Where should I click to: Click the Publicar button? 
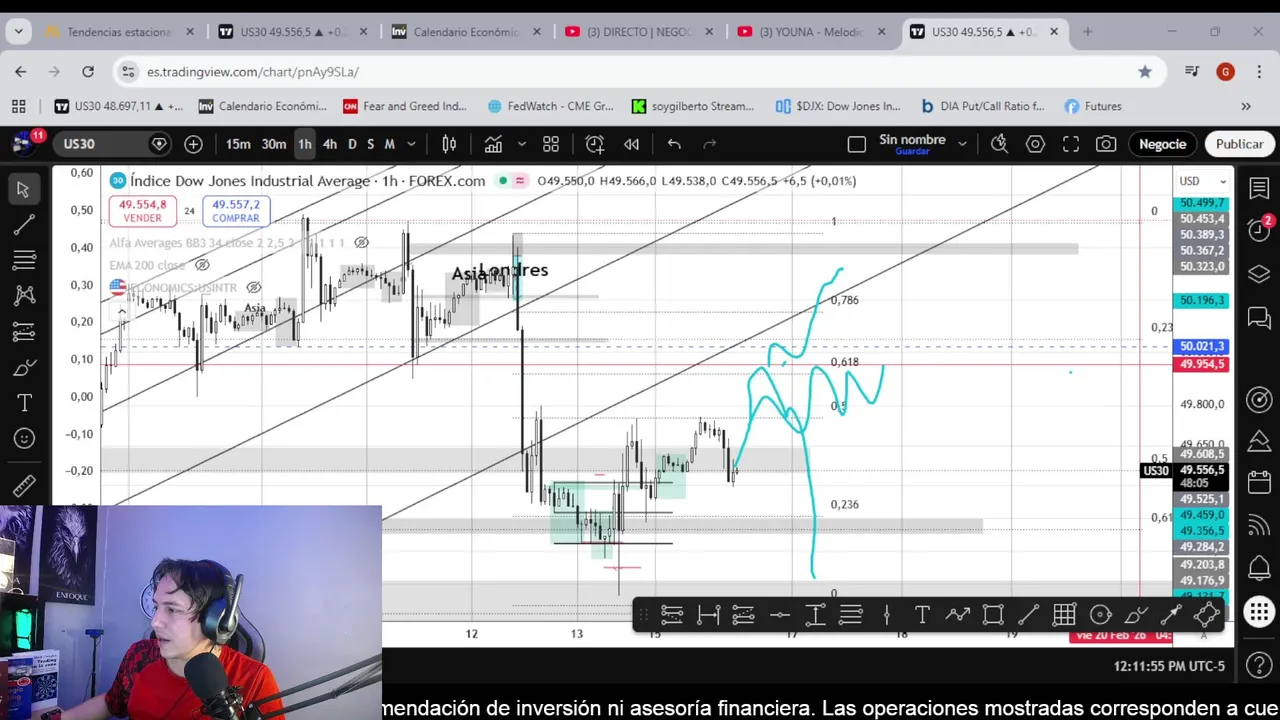(1239, 144)
